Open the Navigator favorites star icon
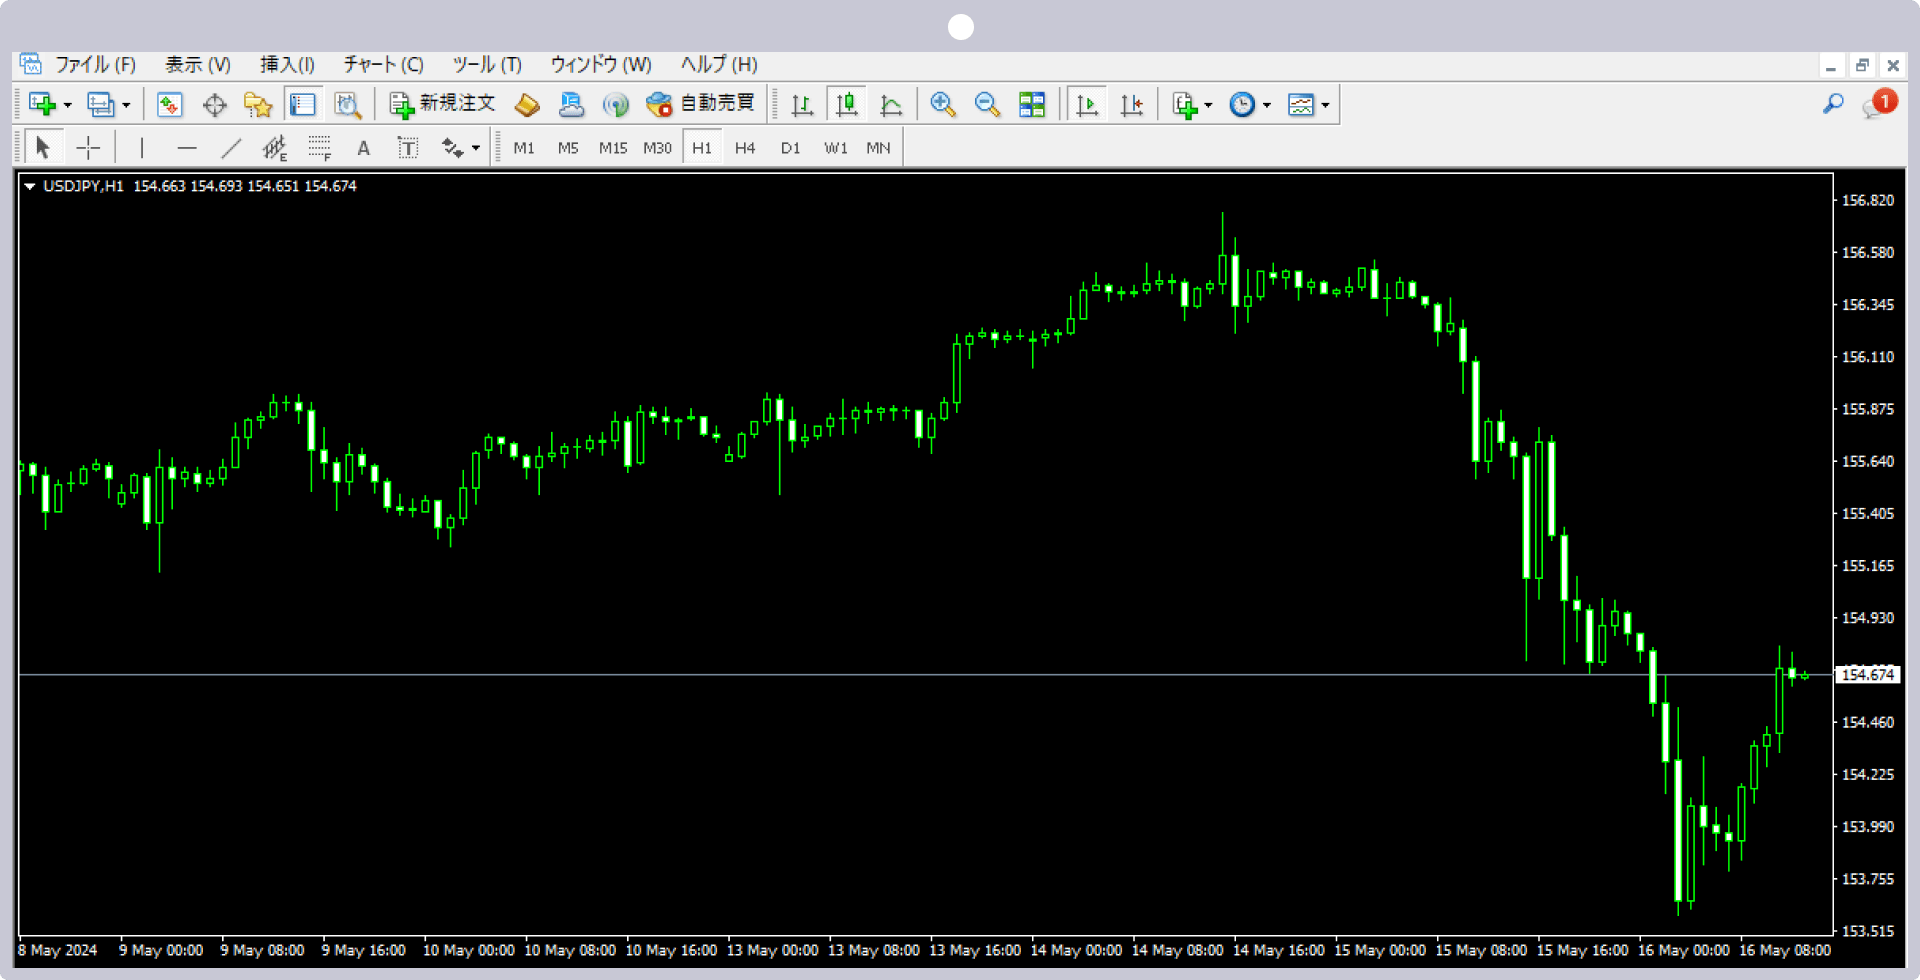 pos(258,104)
